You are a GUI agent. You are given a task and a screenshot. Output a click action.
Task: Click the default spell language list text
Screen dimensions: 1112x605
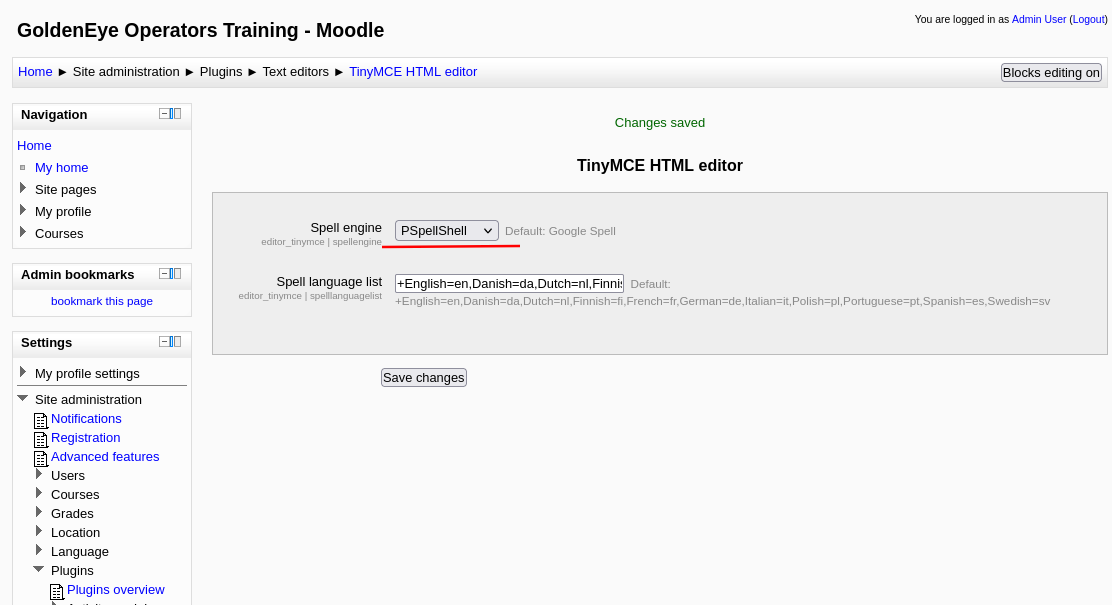click(x=723, y=301)
